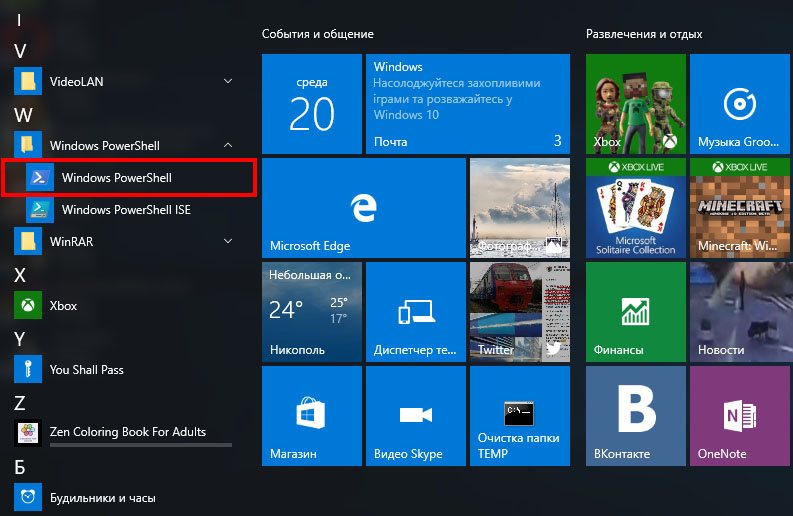
Task: Open the VideoLAN folder icon
Action: [x=28, y=81]
